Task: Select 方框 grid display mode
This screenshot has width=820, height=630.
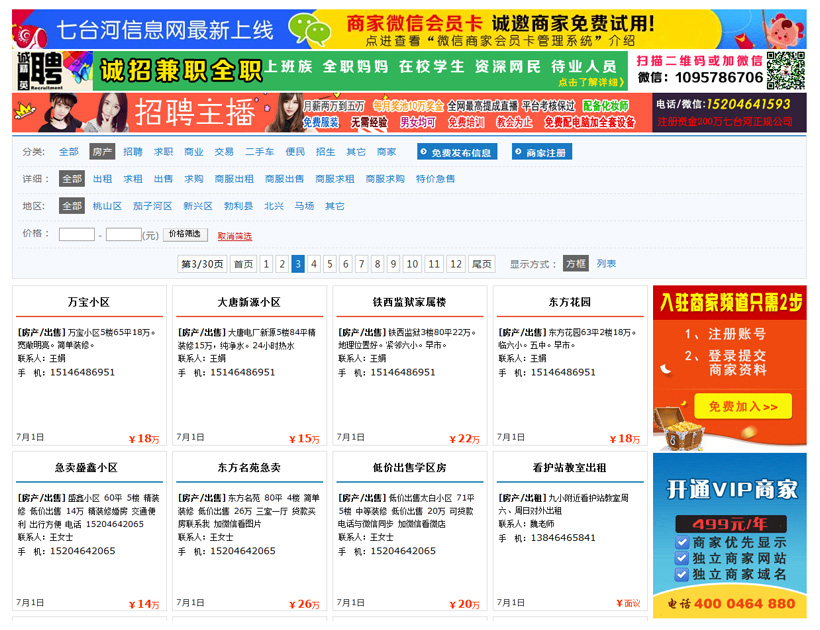Action: pyautogui.click(x=575, y=264)
